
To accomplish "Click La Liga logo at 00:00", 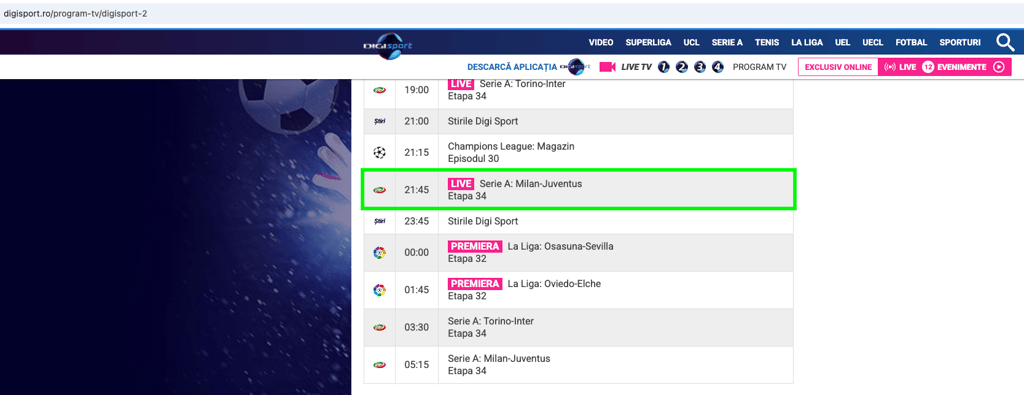I will 379,253.
